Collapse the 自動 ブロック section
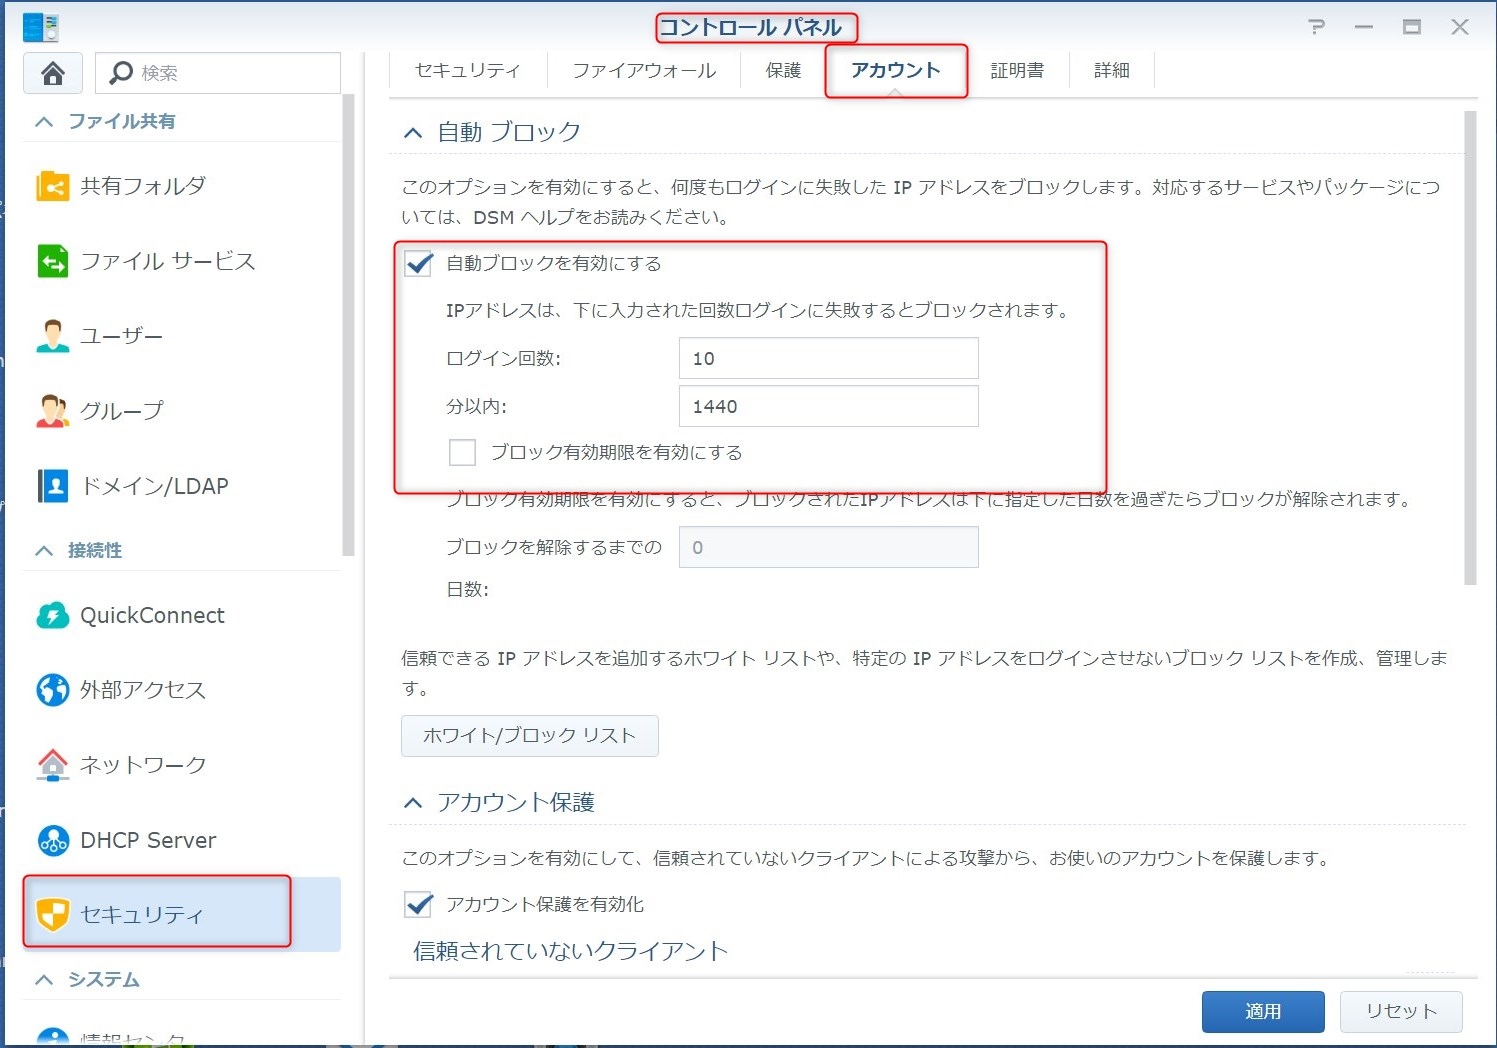 pyautogui.click(x=413, y=132)
